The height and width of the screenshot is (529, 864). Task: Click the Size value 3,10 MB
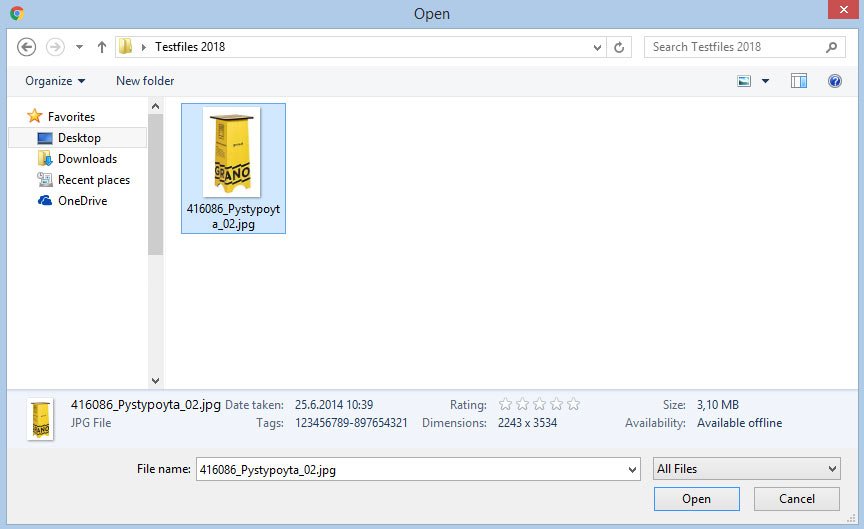tap(717, 405)
